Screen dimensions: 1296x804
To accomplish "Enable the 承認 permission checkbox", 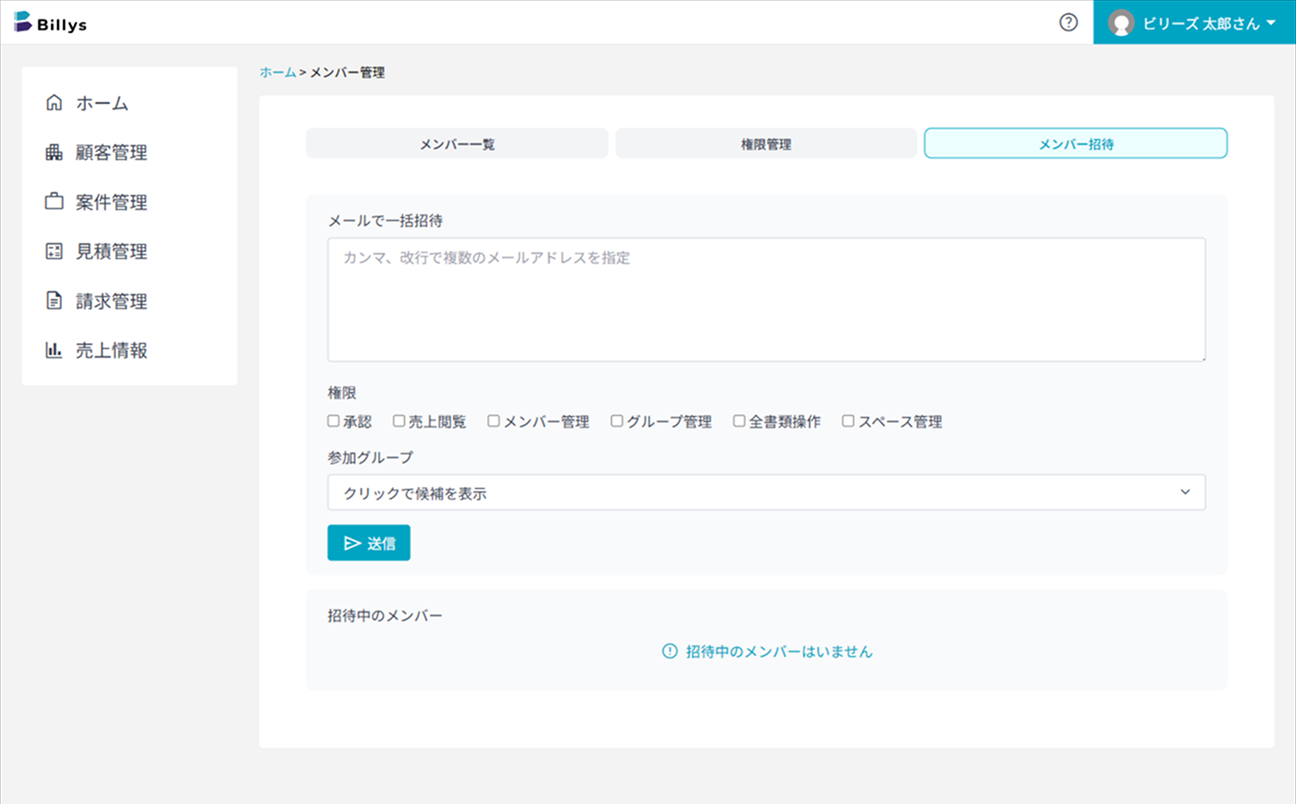I will [334, 421].
